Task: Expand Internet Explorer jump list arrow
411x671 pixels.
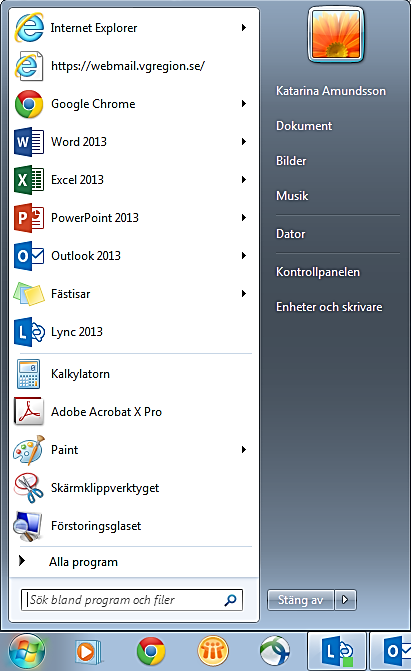Action: click(244, 28)
